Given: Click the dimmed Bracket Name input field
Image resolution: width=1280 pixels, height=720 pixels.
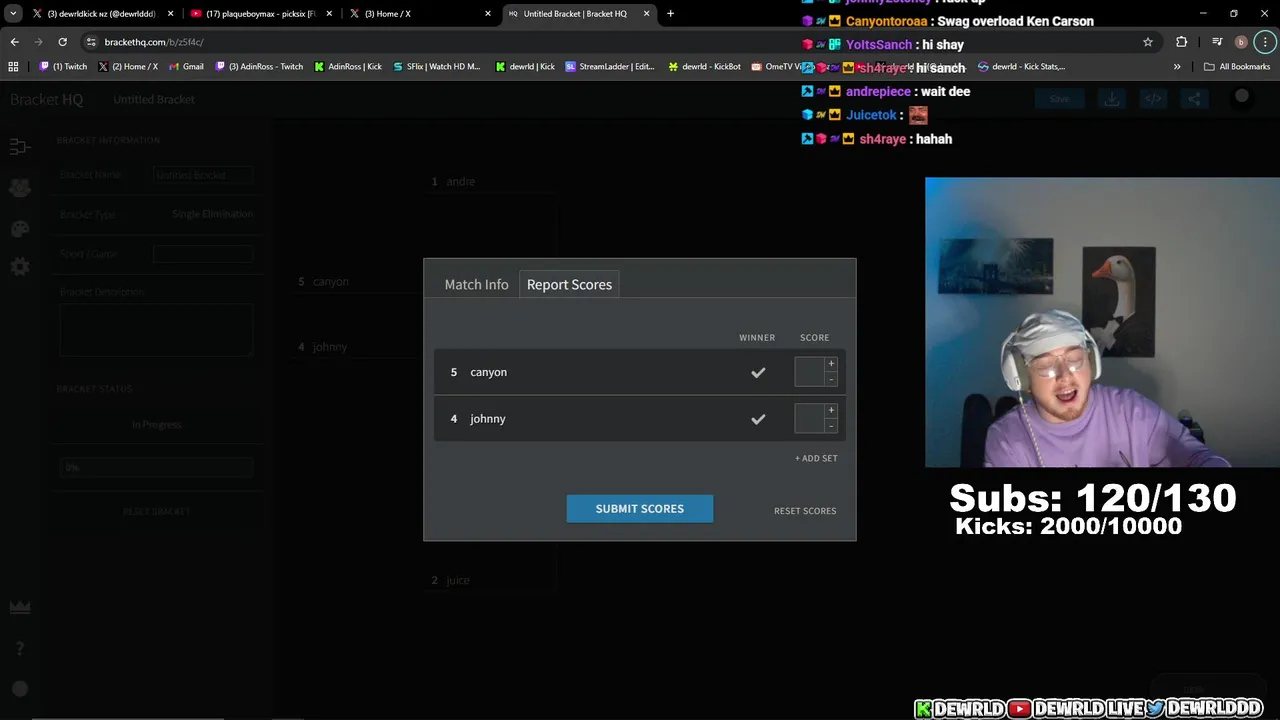Looking at the screenshot, I should pos(203,175).
